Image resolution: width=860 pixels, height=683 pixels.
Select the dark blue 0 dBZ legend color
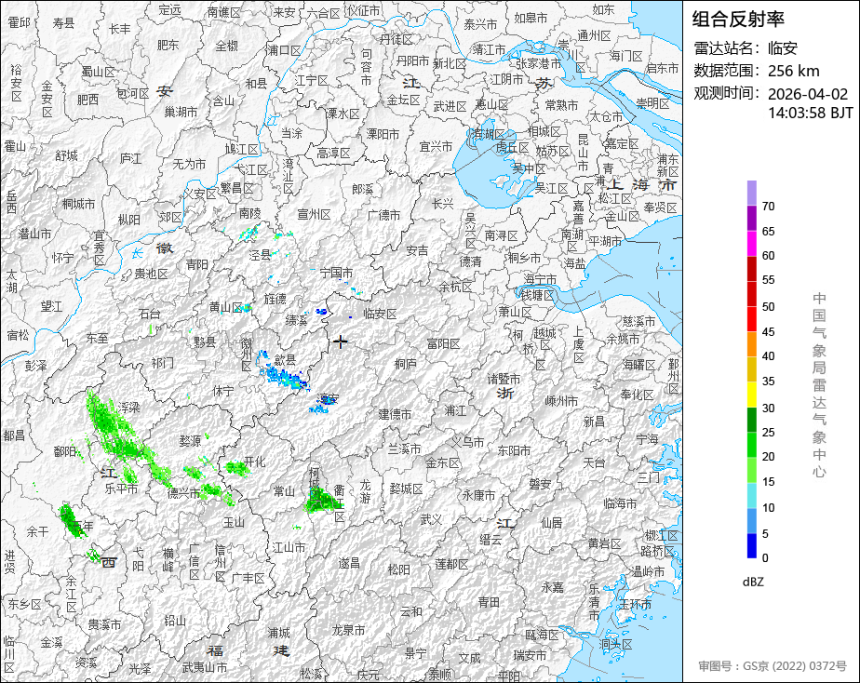[x=751, y=546]
